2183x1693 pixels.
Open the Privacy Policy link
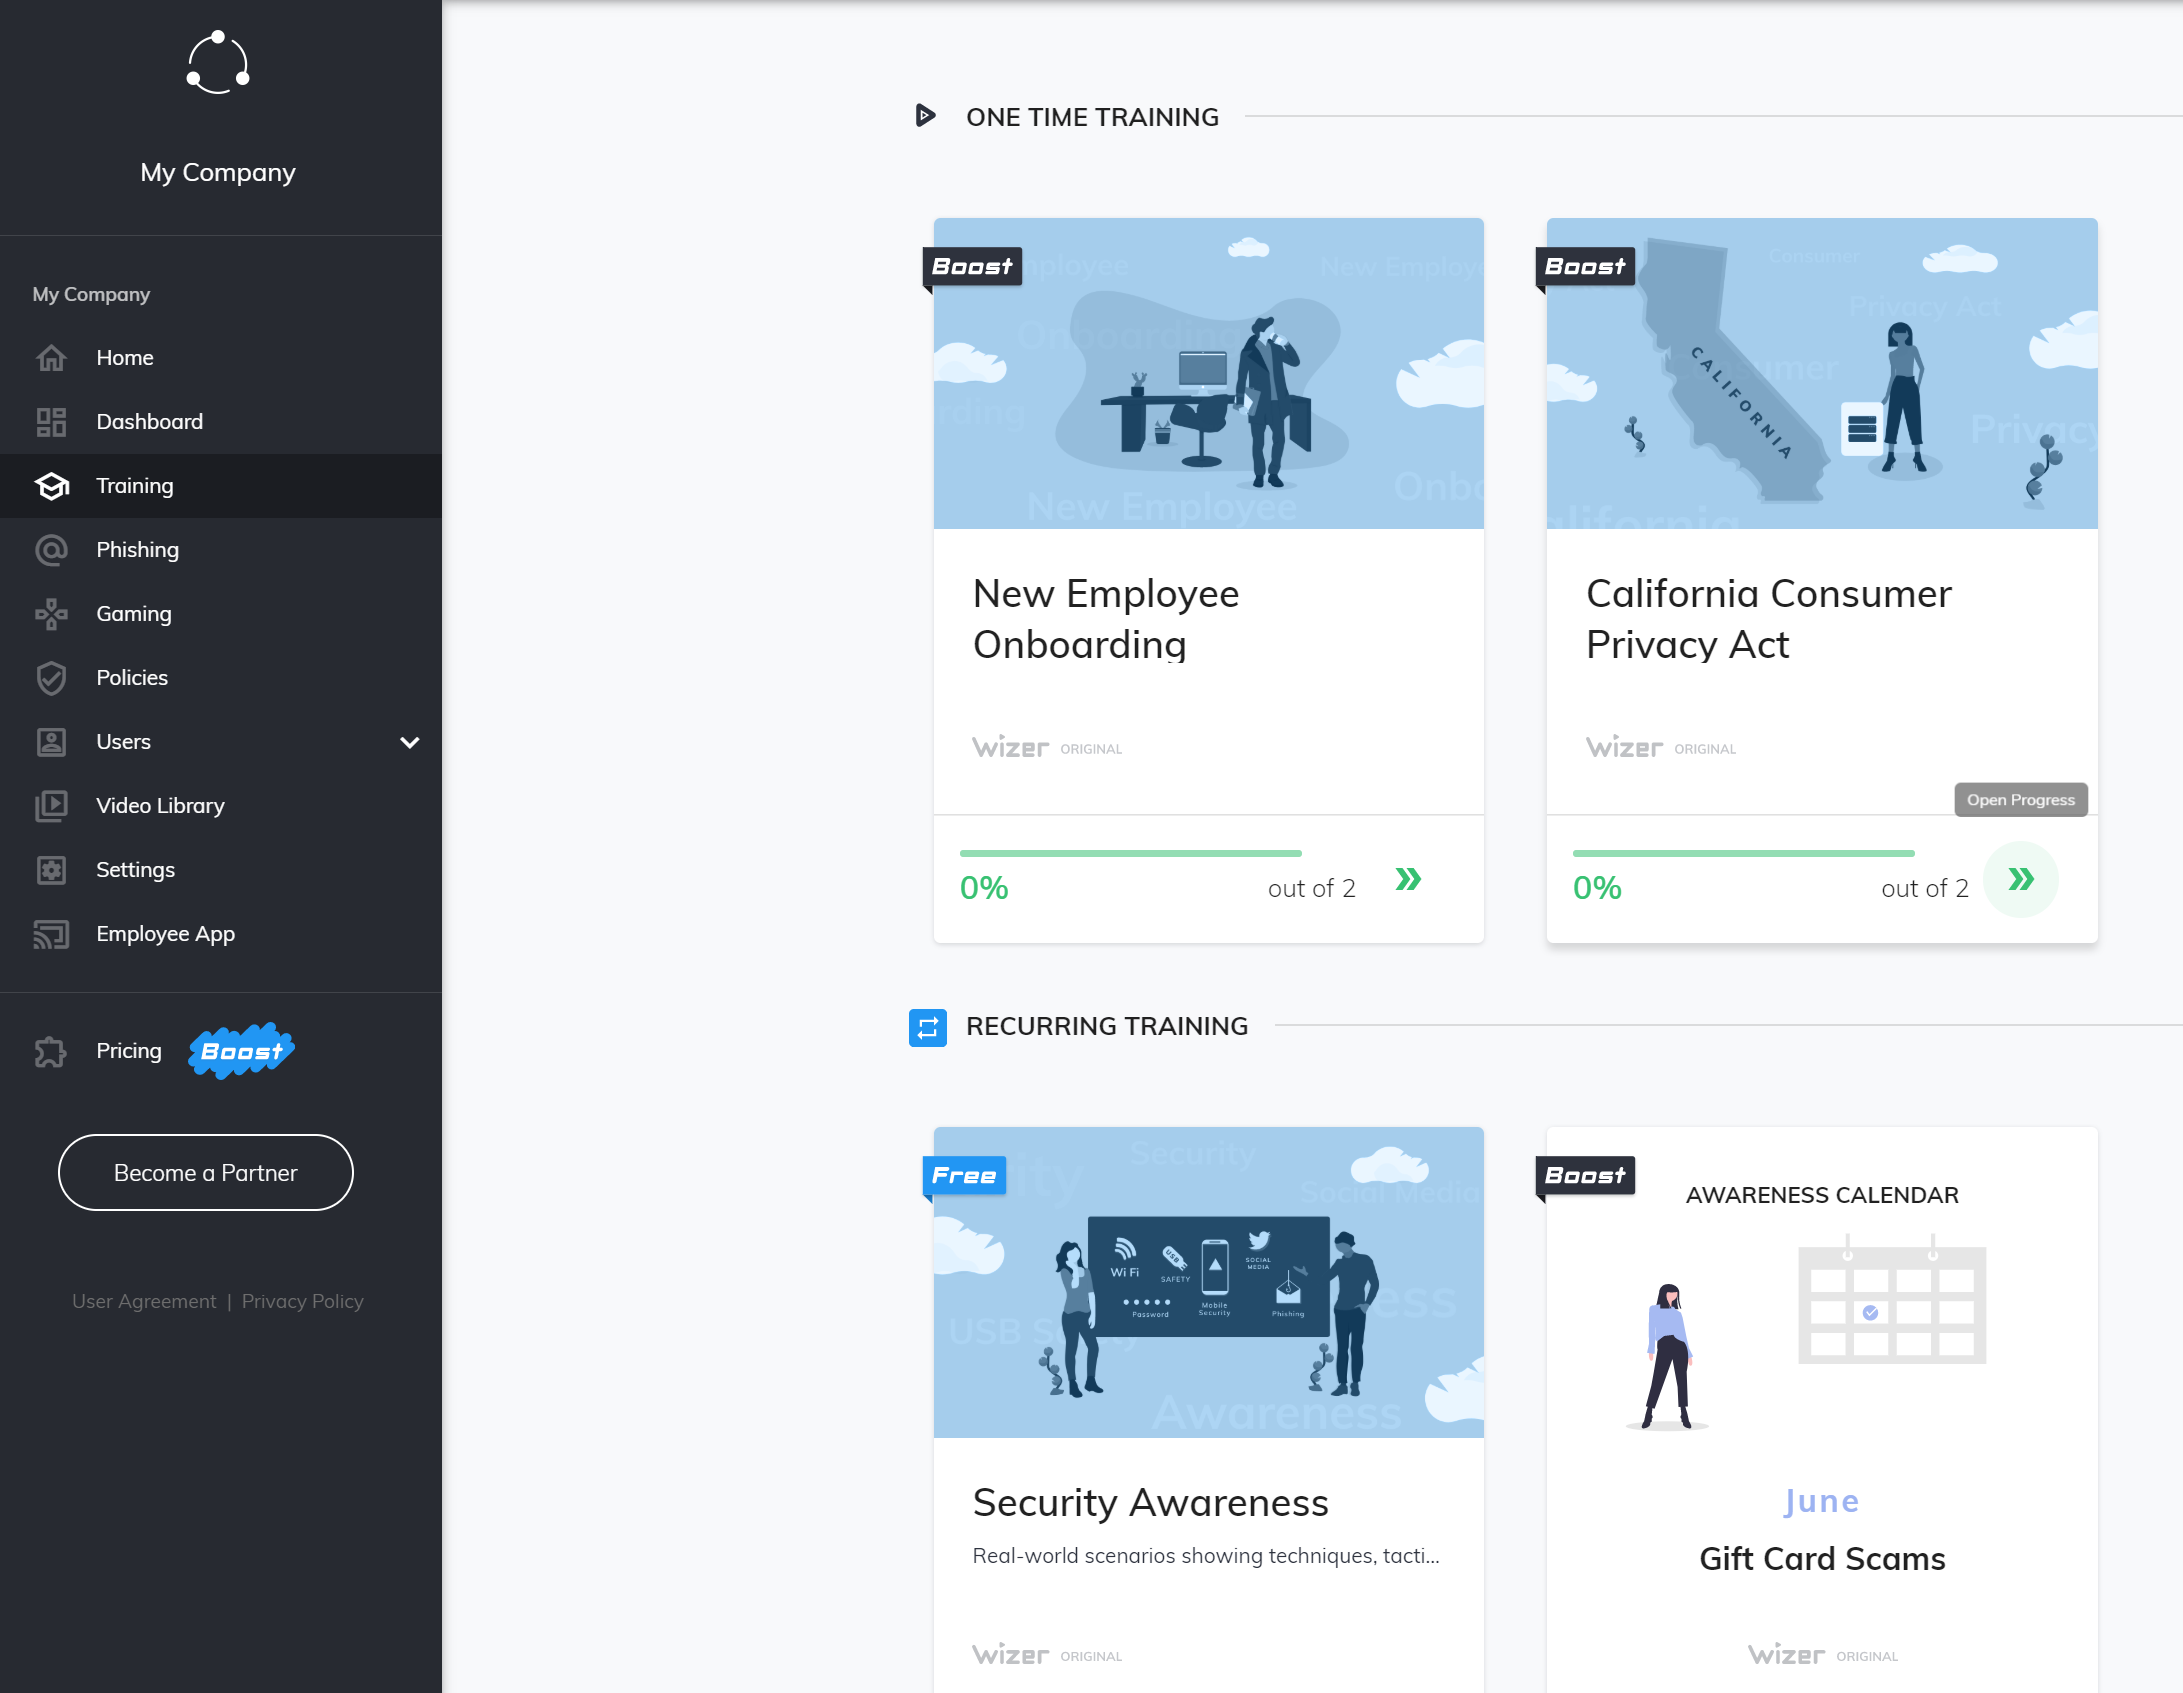point(303,1301)
